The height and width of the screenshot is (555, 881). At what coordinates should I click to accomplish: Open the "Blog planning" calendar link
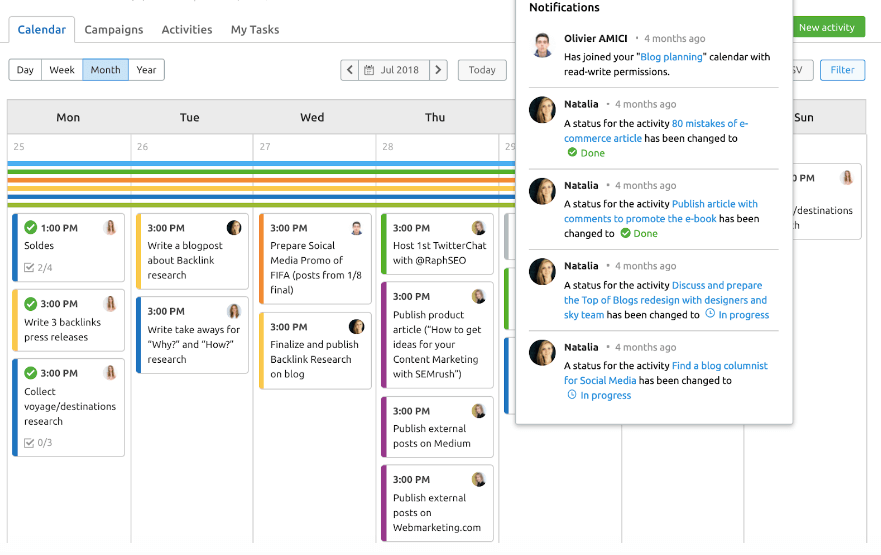coord(671,57)
